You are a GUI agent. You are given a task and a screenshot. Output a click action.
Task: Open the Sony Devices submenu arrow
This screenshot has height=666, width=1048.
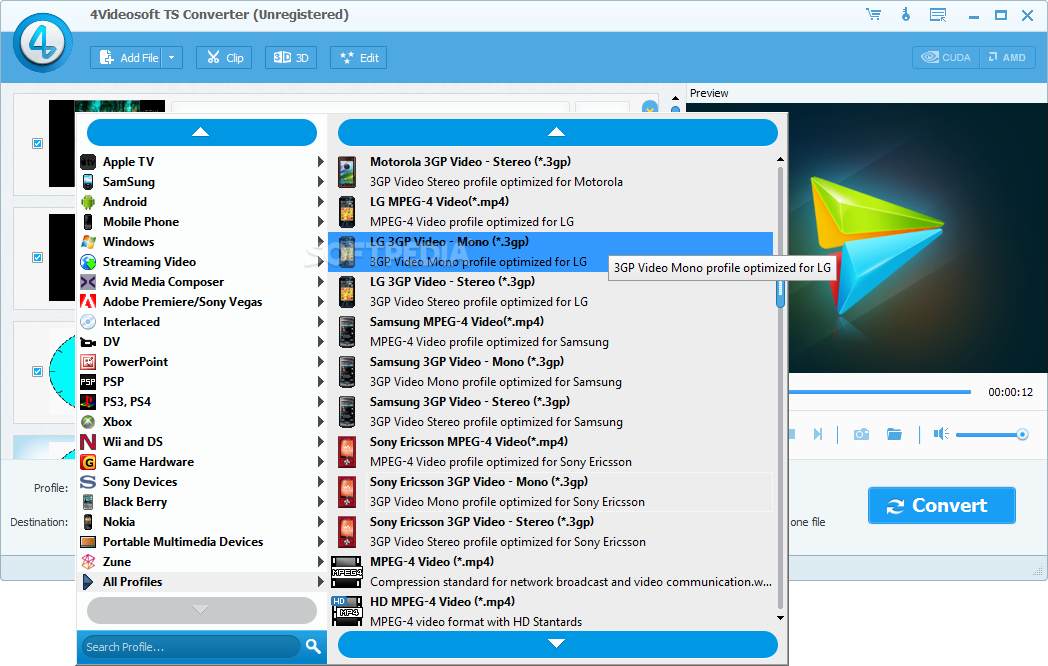pos(320,482)
